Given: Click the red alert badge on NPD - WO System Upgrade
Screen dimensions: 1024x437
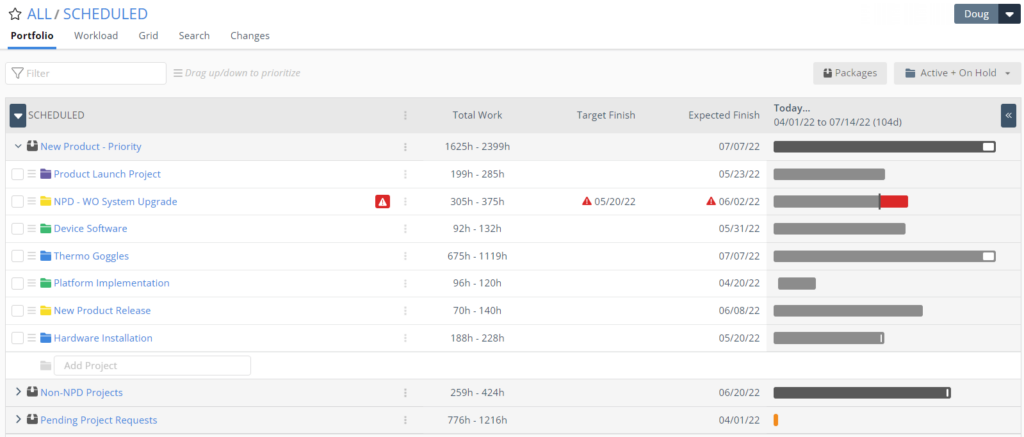Looking at the screenshot, I should pos(383,202).
